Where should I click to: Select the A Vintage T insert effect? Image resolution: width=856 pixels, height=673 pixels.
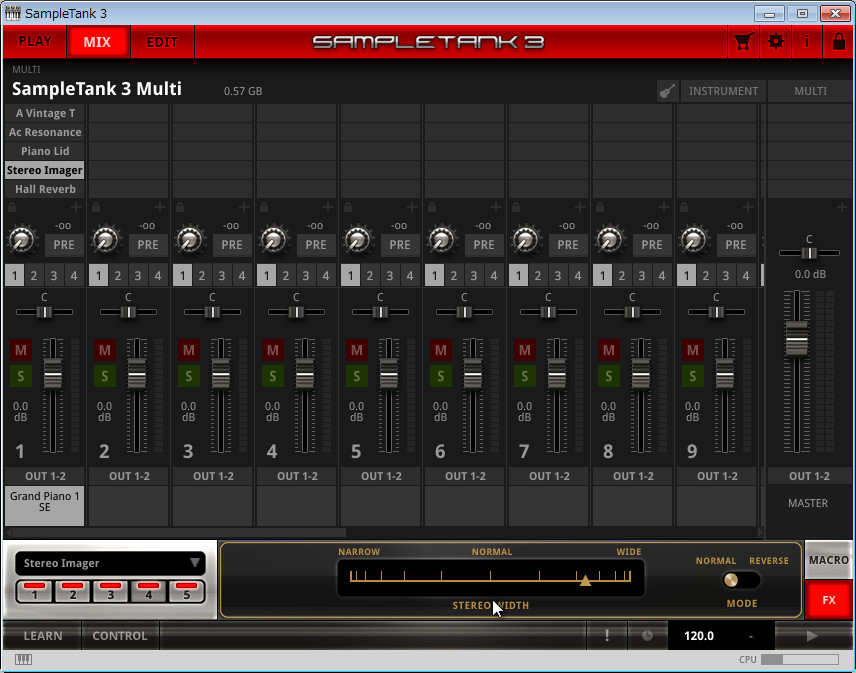coord(45,113)
